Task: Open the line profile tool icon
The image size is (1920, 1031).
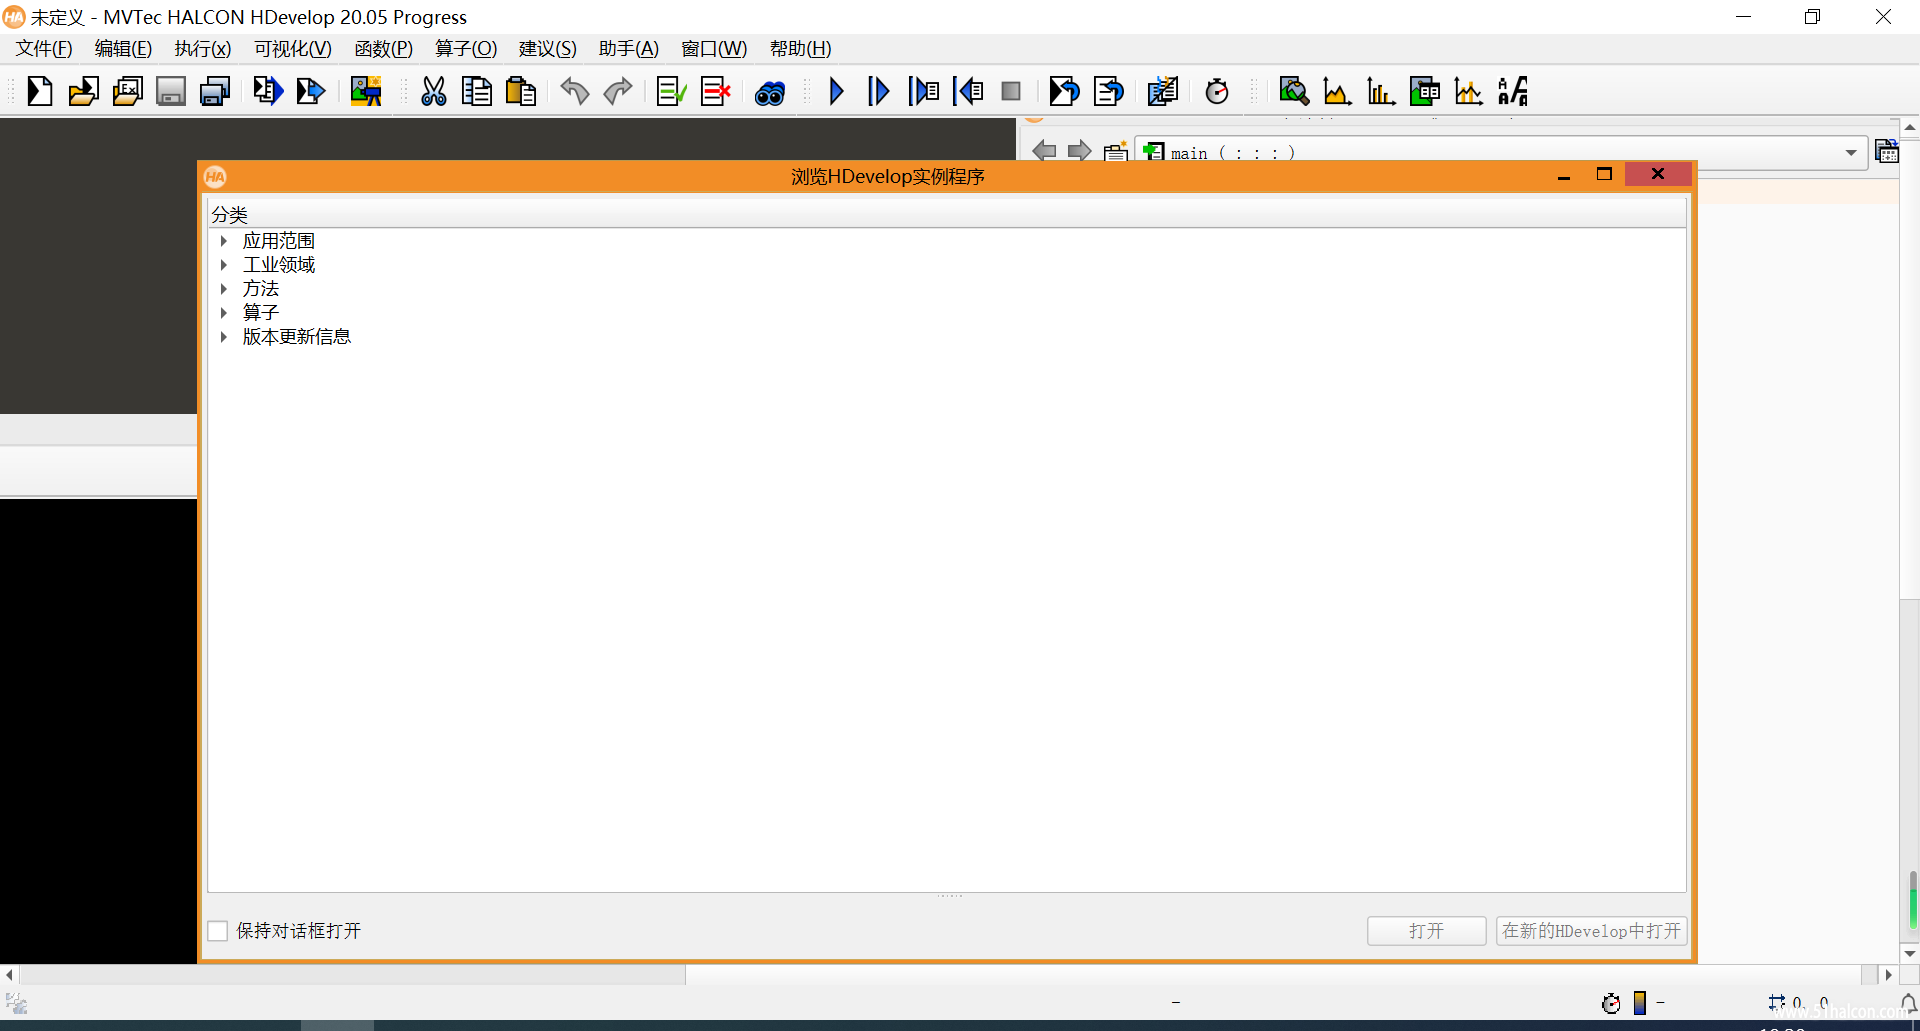Action: pyautogui.click(x=1469, y=92)
